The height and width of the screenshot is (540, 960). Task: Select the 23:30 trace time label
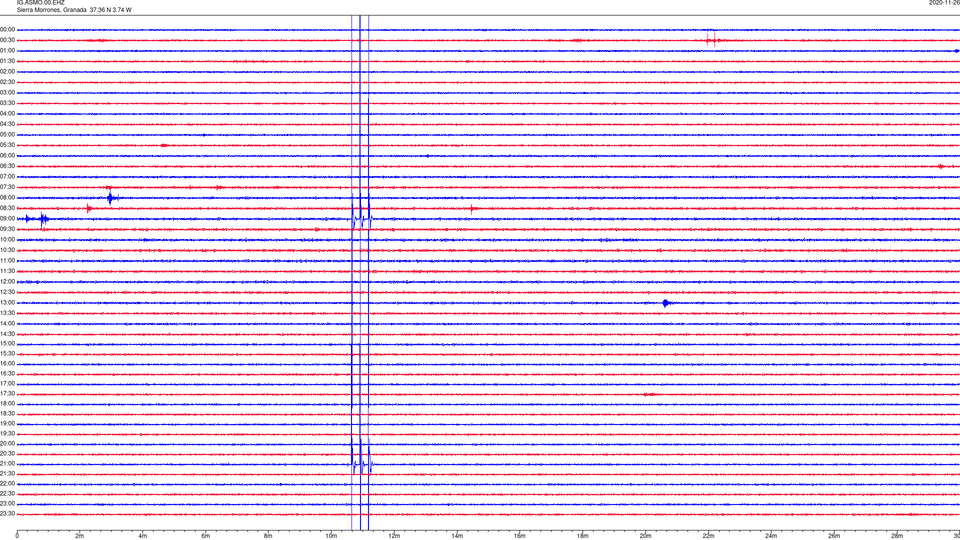[x=7, y=514]
